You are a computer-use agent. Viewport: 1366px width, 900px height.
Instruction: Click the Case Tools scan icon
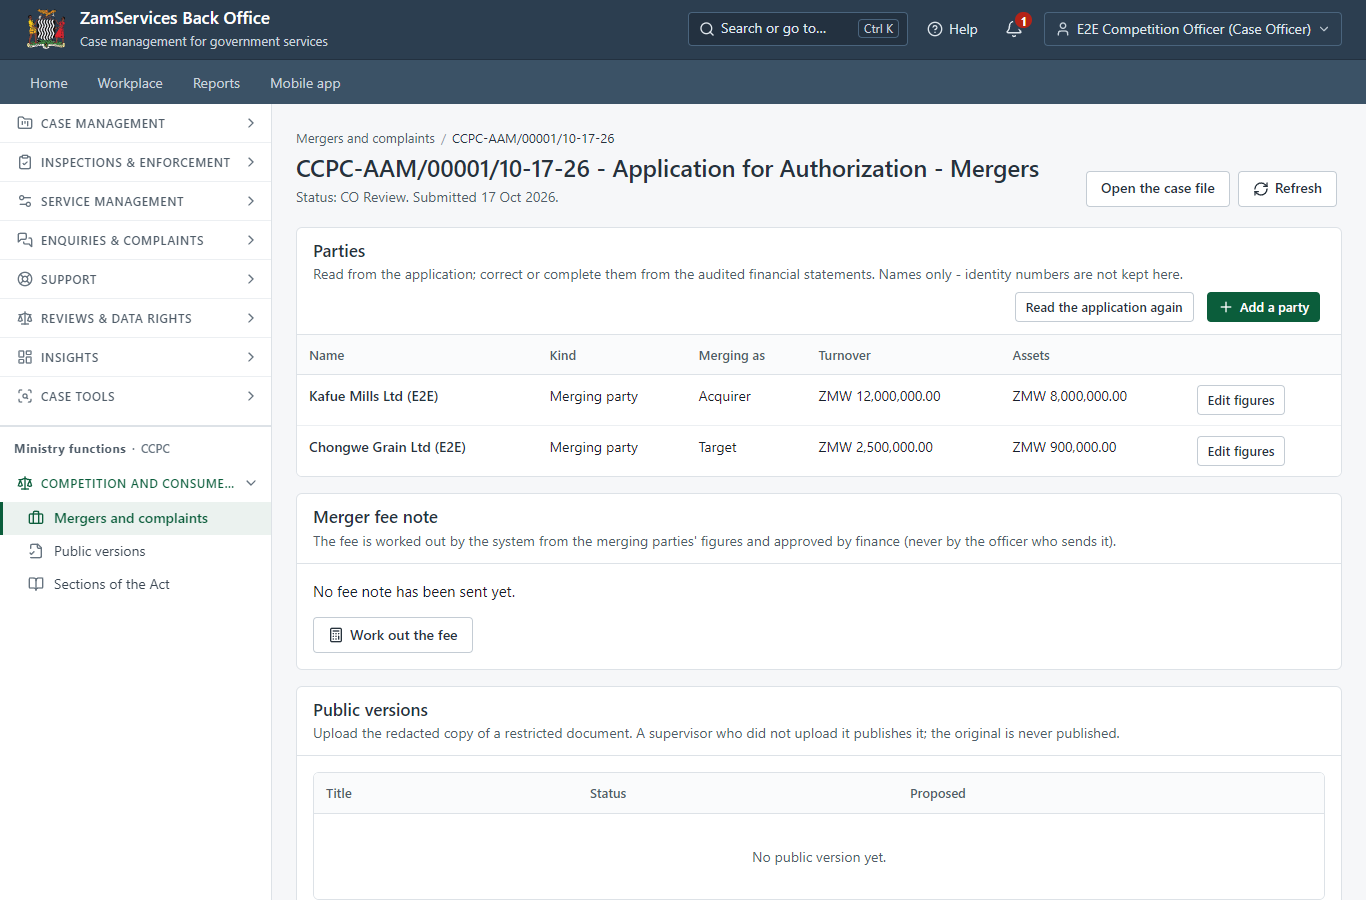click(x=25, y=396)
